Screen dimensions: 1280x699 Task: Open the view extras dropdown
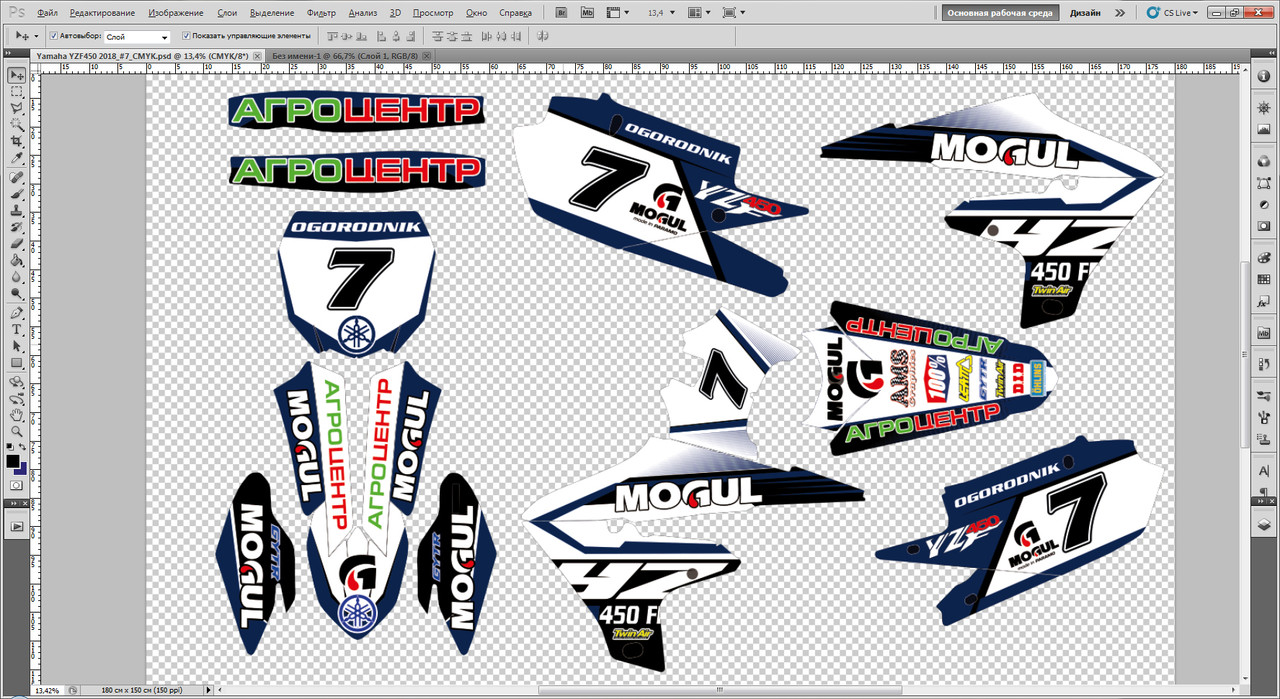point(612,13)
